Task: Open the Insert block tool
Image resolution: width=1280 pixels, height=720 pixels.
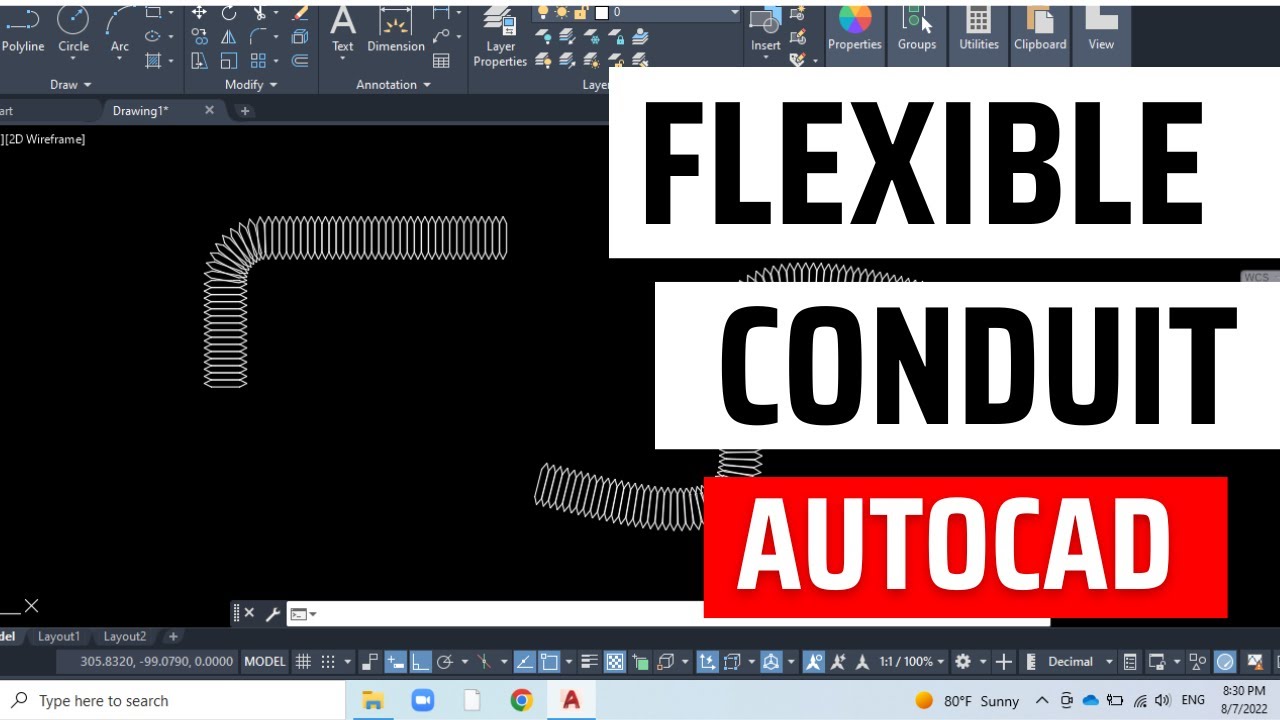Action: tap(766, 30)
